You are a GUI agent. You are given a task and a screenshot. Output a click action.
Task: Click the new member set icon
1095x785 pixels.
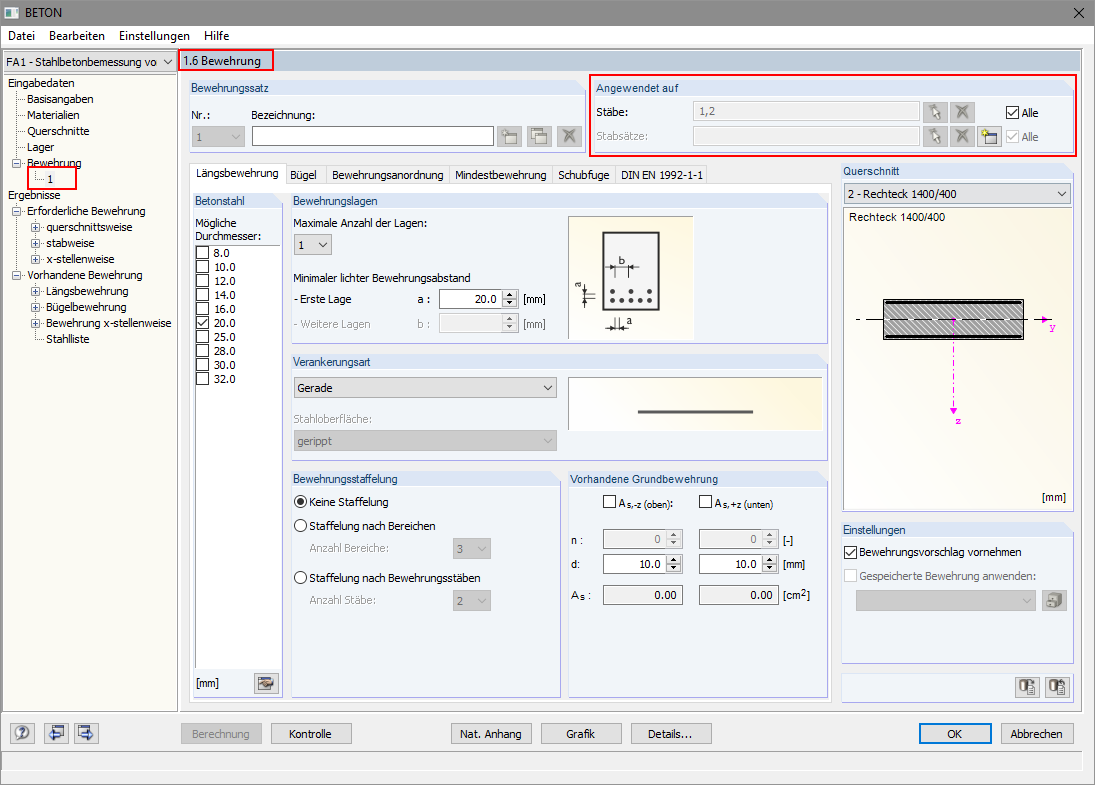tap(989, 136)
